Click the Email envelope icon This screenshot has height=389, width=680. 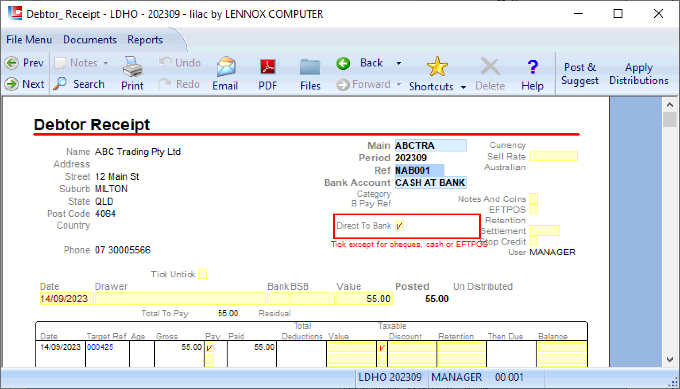(x=226, y=67)
